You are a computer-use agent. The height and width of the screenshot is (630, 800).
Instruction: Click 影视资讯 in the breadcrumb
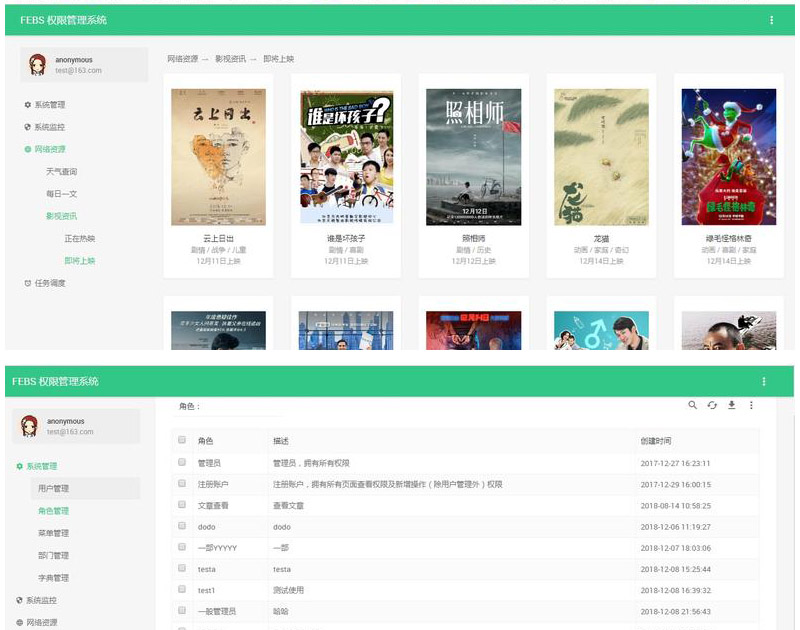click(230, 59)
